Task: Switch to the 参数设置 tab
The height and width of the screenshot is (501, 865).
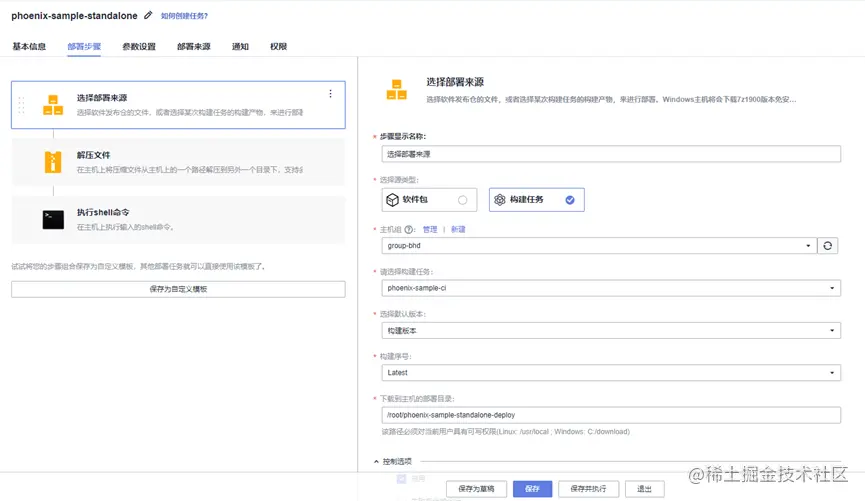Action: pyautogui.click(x=139, y=46)
